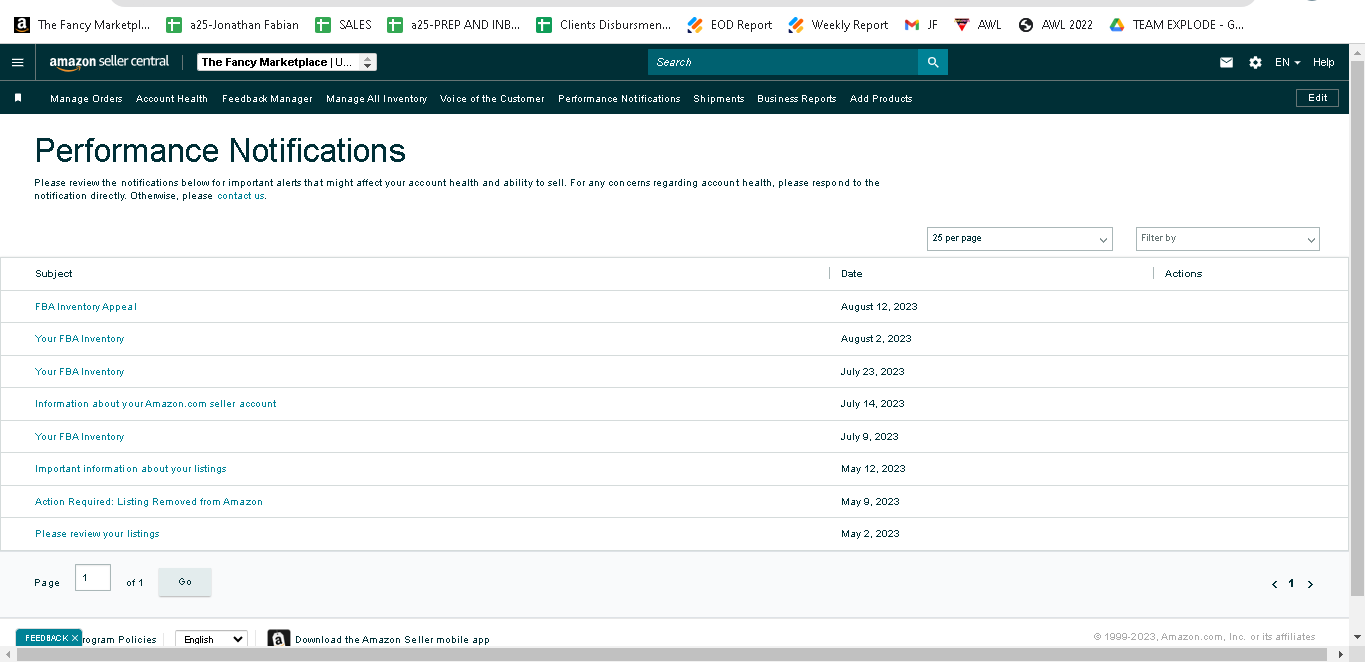Click the Amazon Seller Central logo
The image size is (1365, 662).
pyautogui.click(x=109, y=62)
